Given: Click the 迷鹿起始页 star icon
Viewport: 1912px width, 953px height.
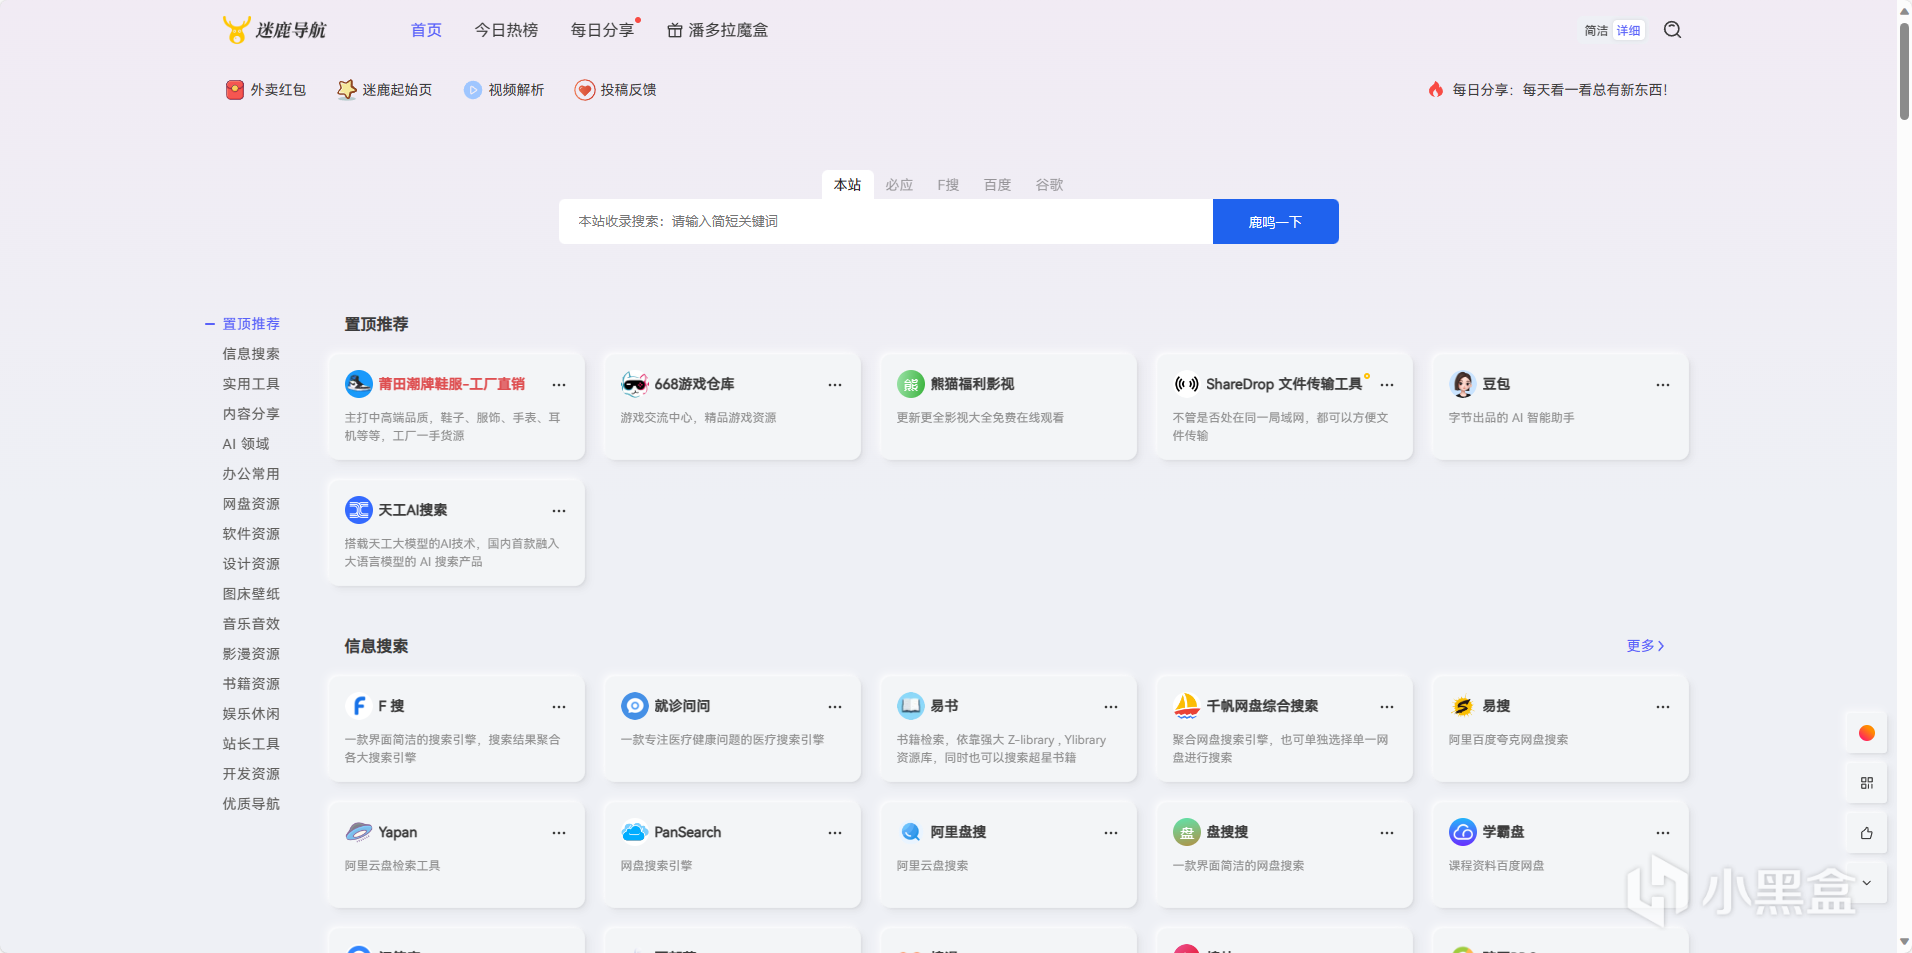Looking at the screenshot, I should click(347, 90).
